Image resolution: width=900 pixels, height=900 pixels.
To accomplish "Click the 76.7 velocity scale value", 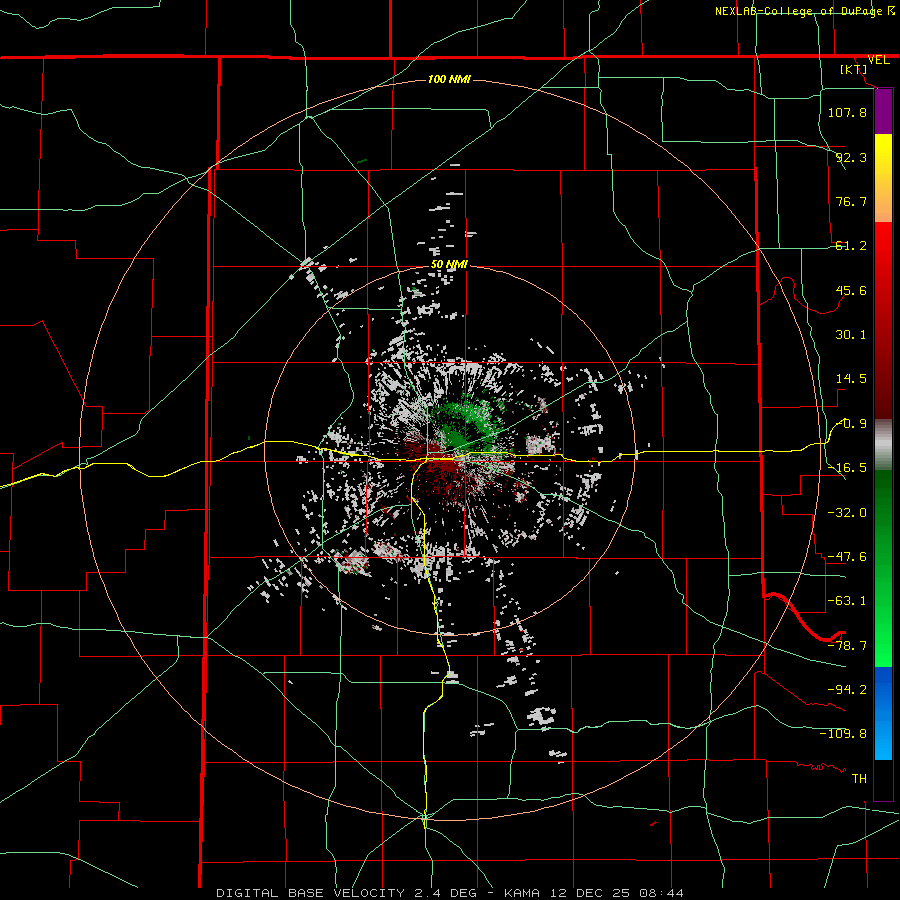I will tap(851, 201).
